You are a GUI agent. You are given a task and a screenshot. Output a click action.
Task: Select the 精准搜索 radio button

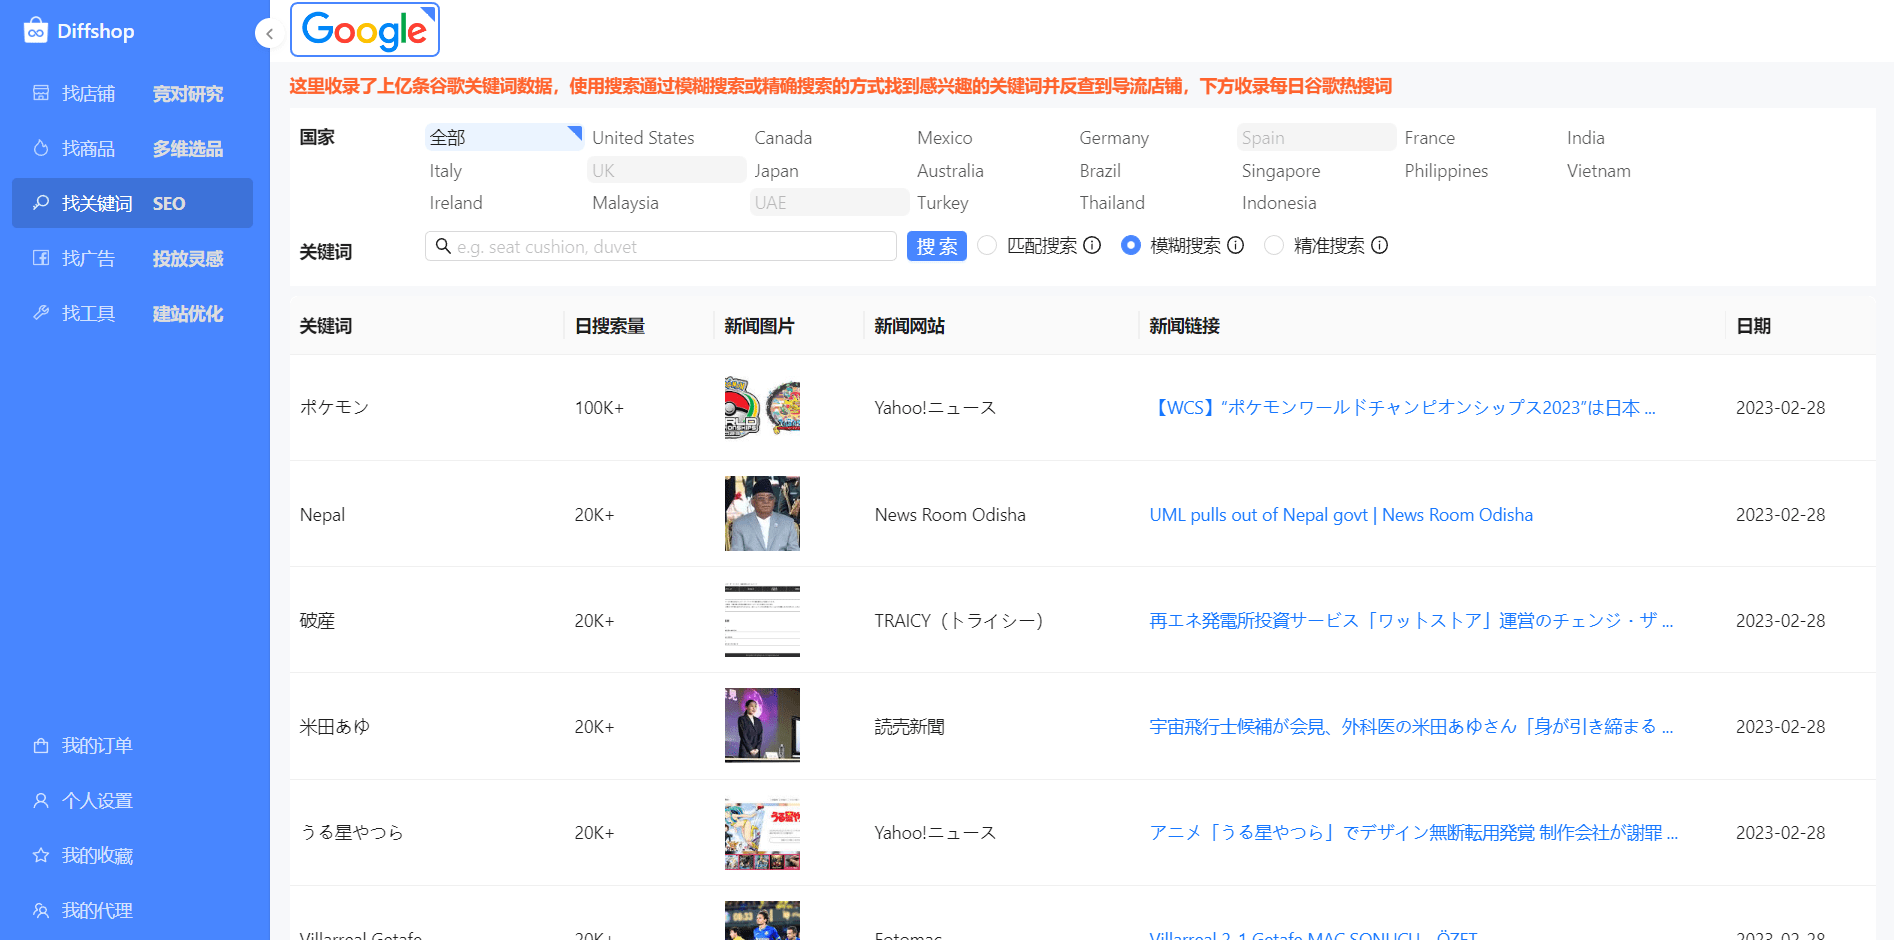coord(1274,245)
